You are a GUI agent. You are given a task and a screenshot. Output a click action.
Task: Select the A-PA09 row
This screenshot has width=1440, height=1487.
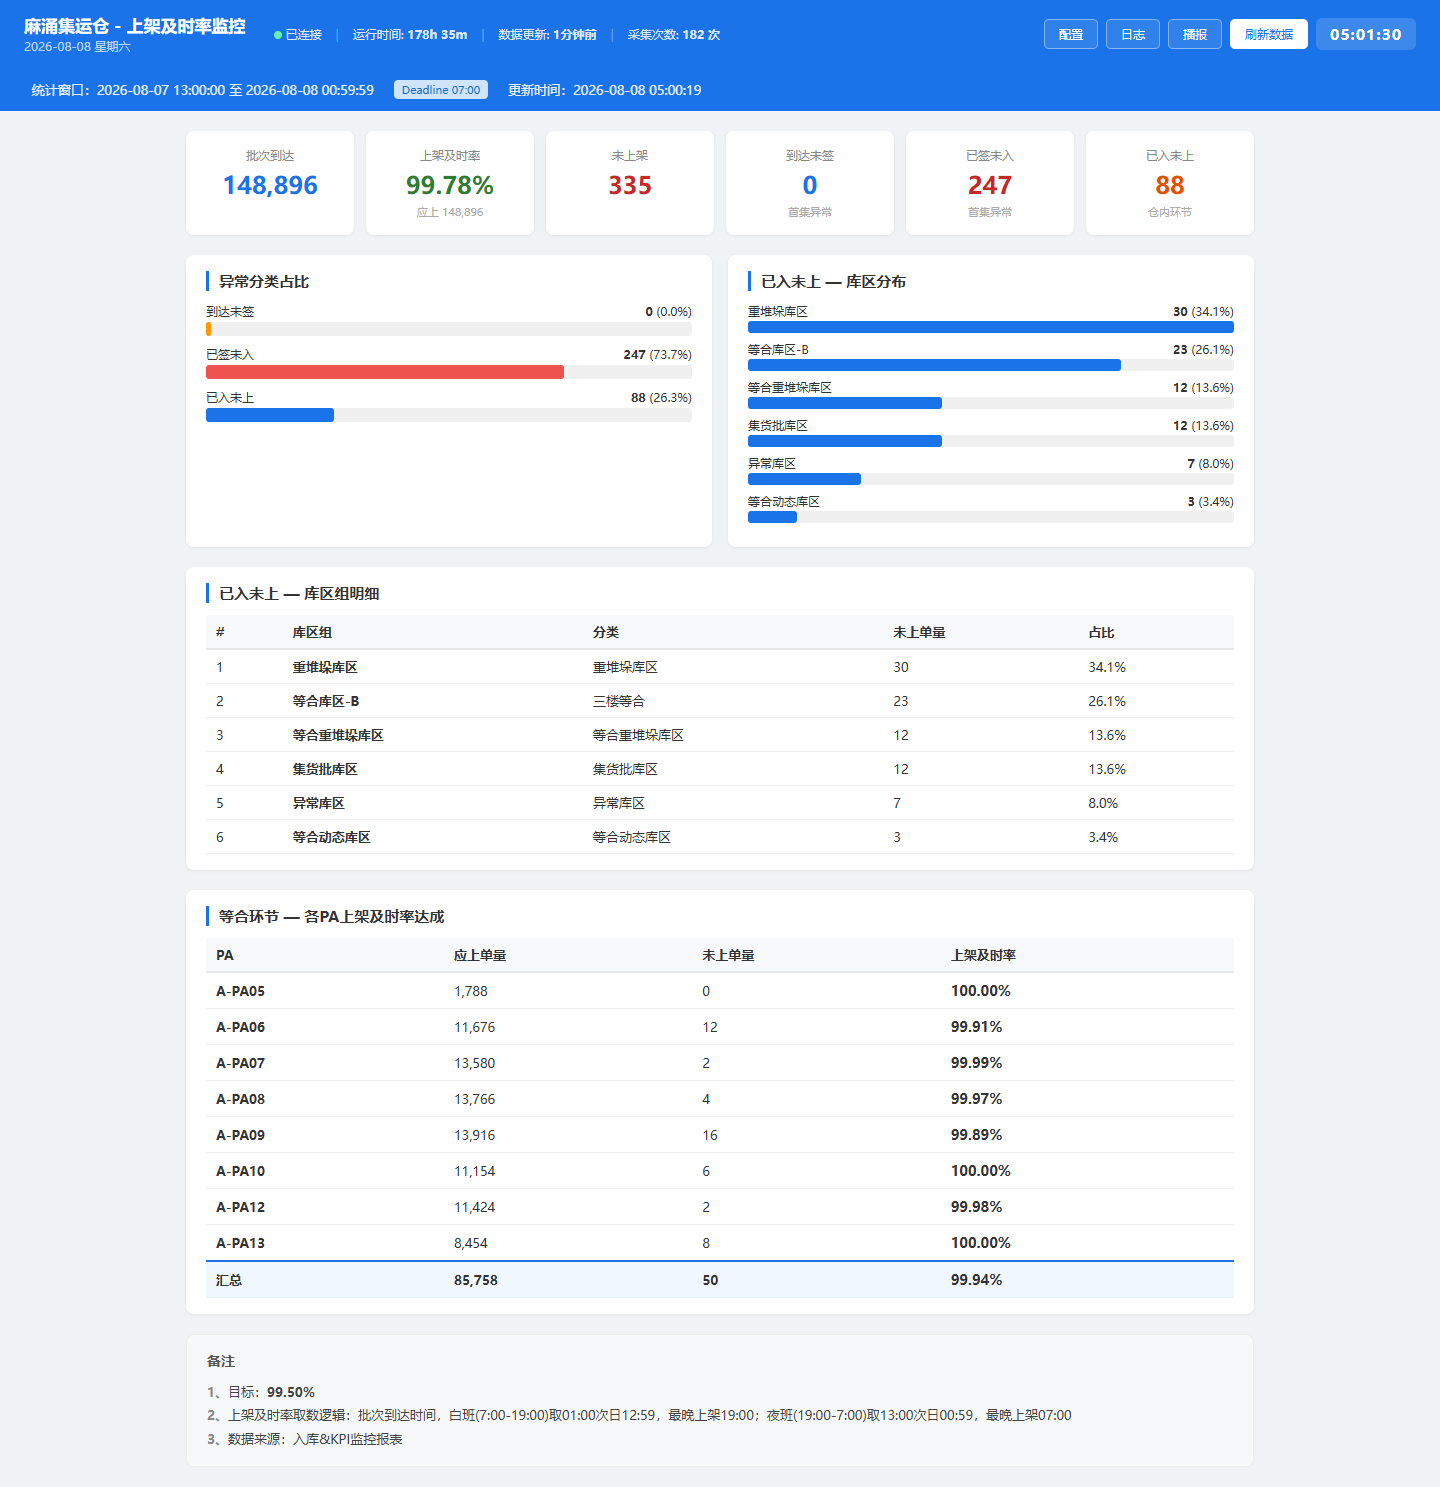(720, 1135)
